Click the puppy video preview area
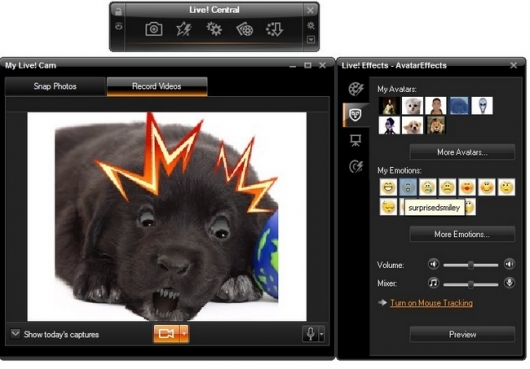This screenshot has height=369, width=530. pos(167,217)
